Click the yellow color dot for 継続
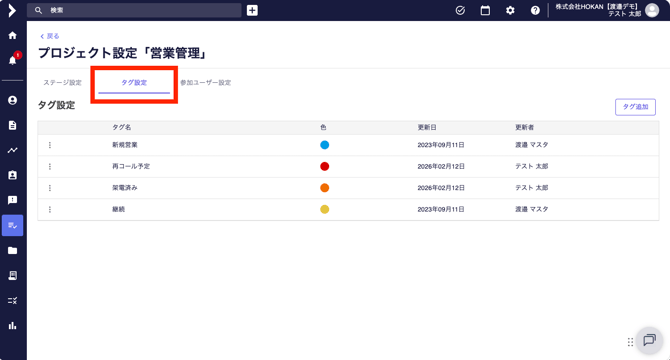670x360 pixels. click(x=325, y=209)
